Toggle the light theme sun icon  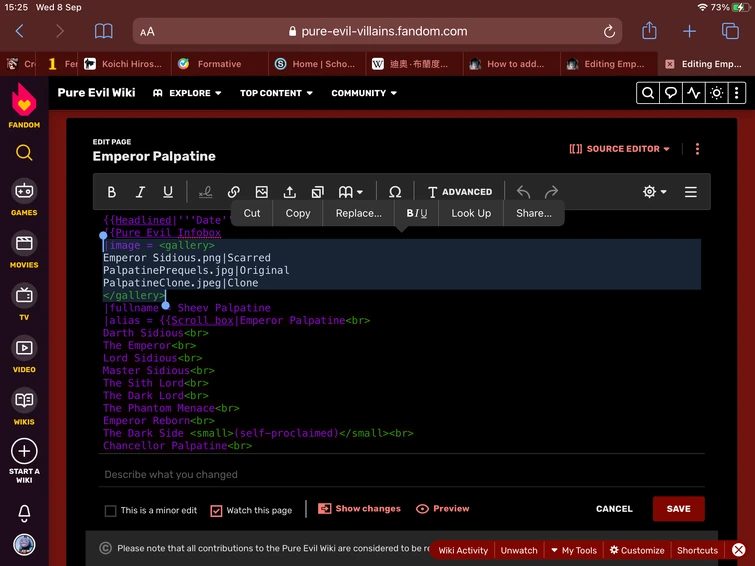[x=716, y=93]
